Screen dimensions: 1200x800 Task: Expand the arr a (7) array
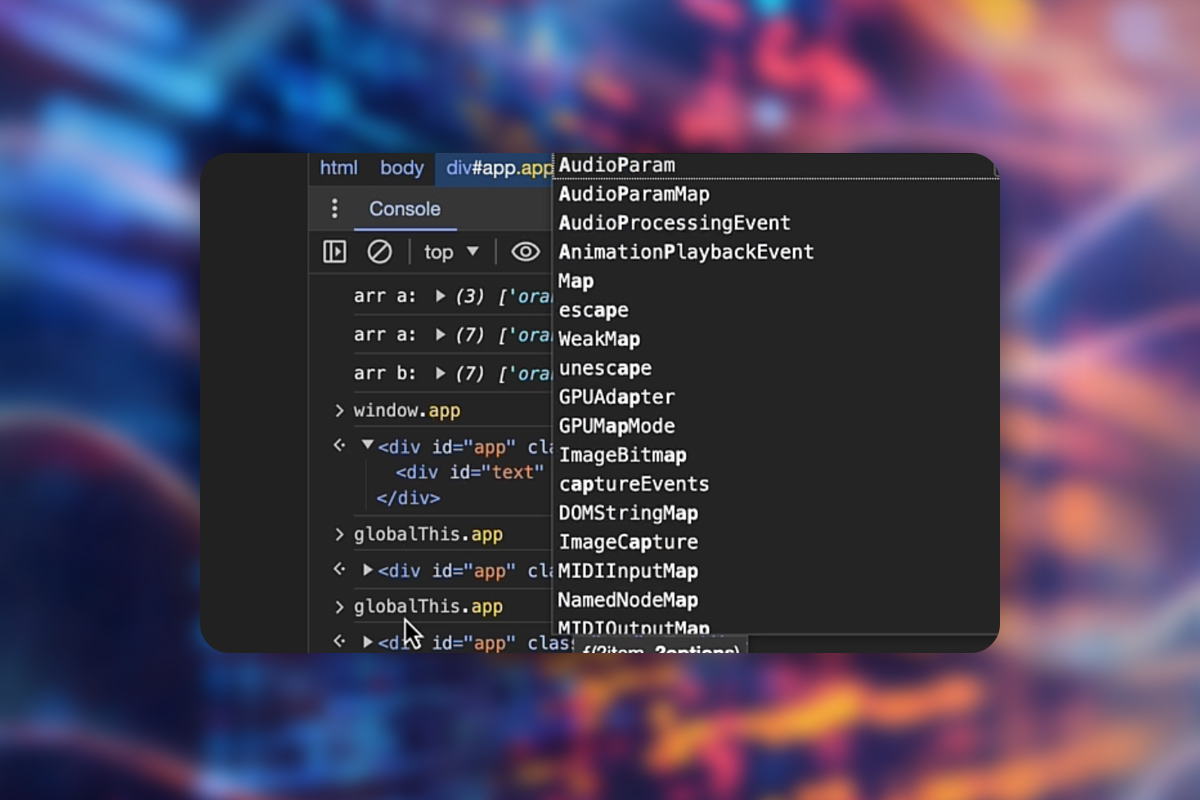440,335
